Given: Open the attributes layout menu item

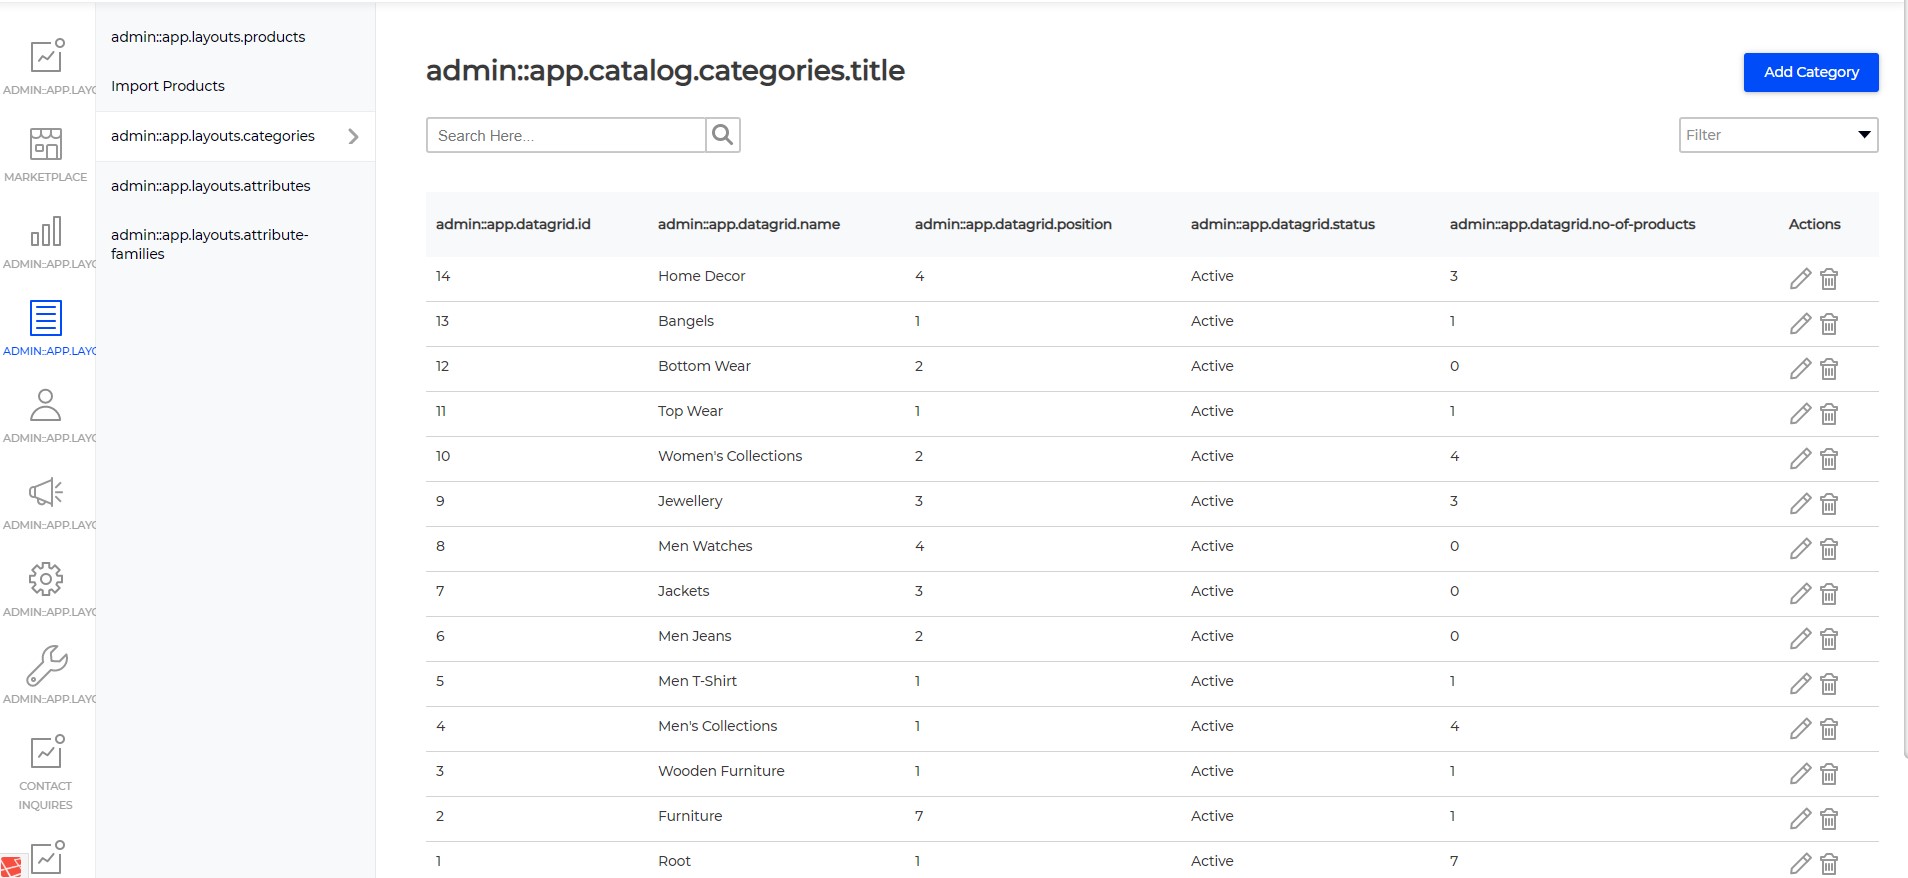Looking at the screenshot, I should coord(211,186).
